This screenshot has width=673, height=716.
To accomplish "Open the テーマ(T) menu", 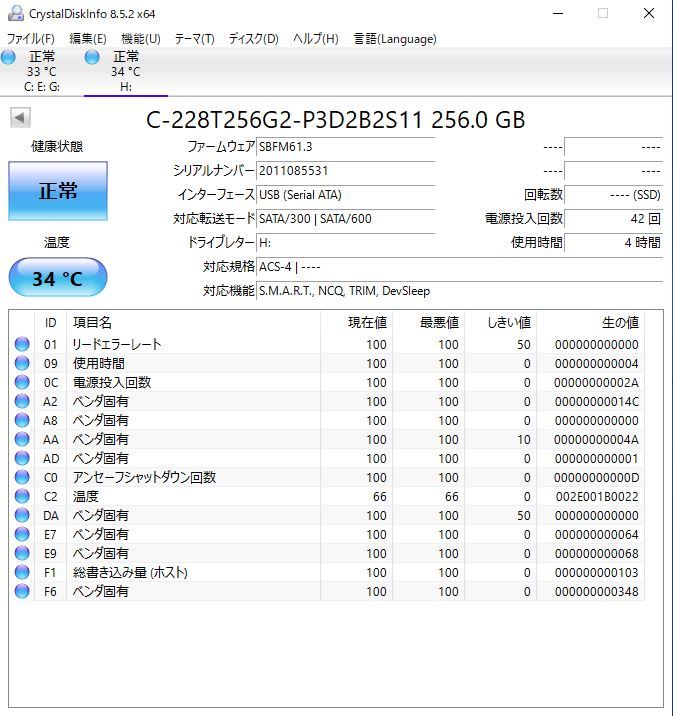I will (195, 39).
